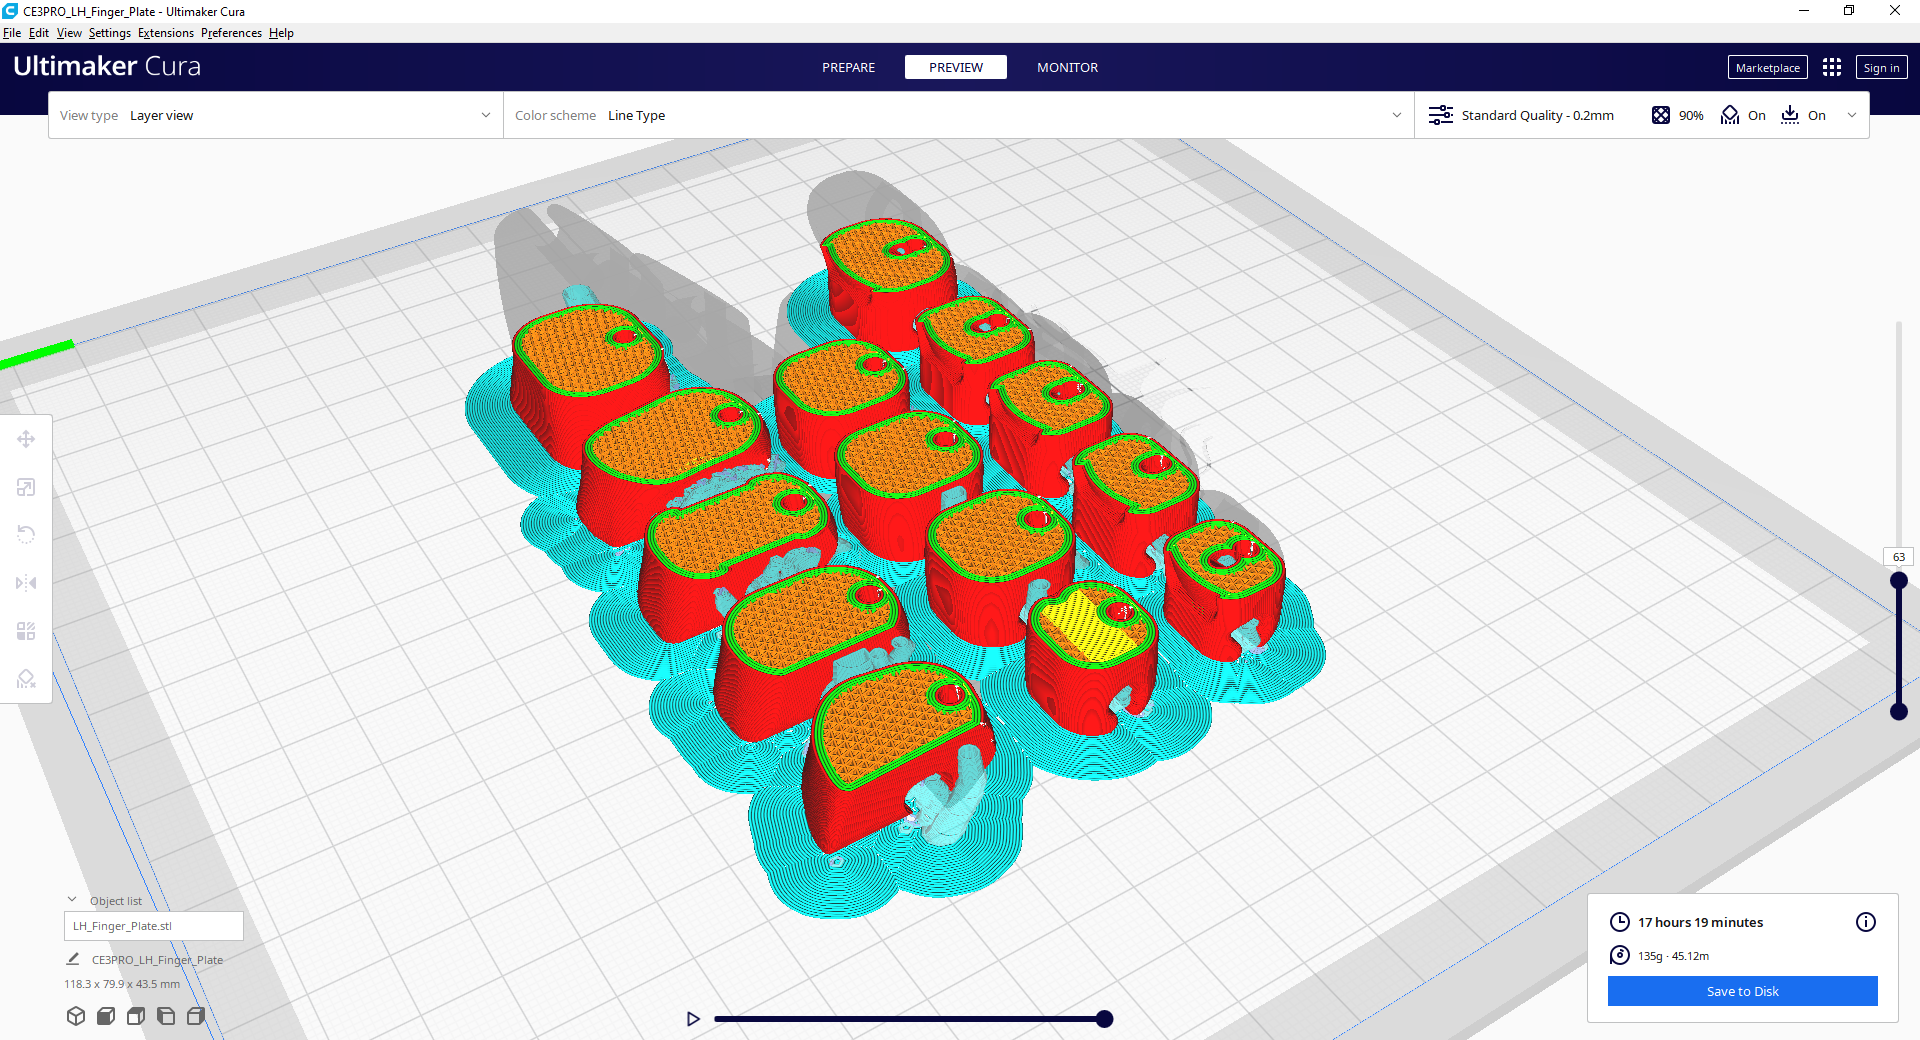Click the 118.3 x 79.9 x 43.5 mm dimensions

[122, 984]
